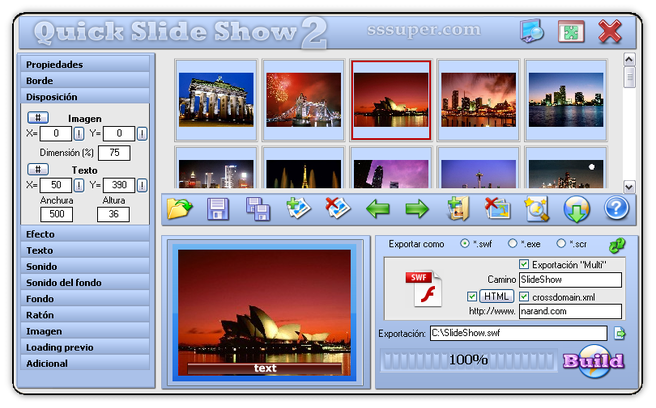The image size is (656, 408).
Task: Add folder of images with plus folder icon
Action: (x=457, y=208)
